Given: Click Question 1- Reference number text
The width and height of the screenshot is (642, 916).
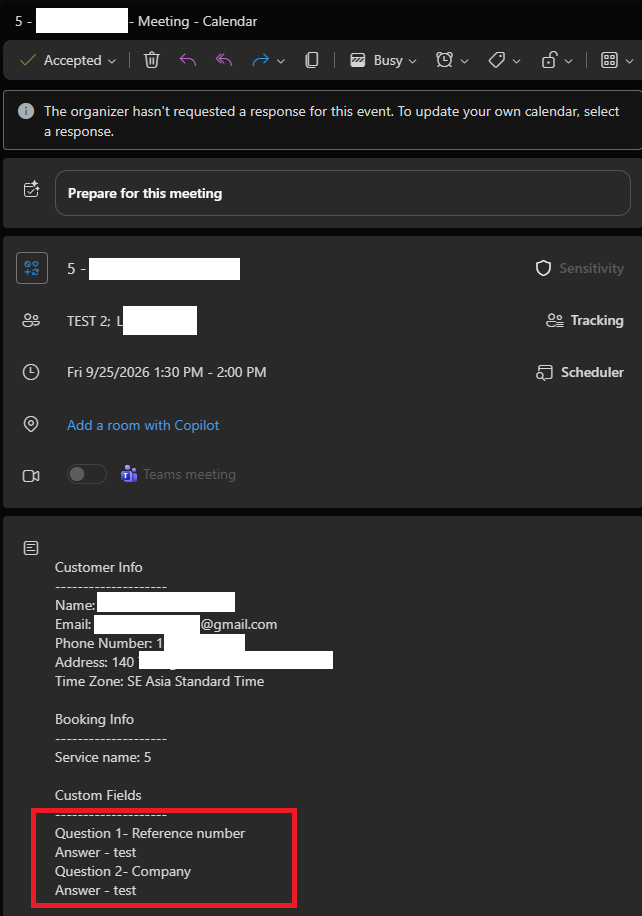Looking at the screenshot, I should [x=150, y=833].
